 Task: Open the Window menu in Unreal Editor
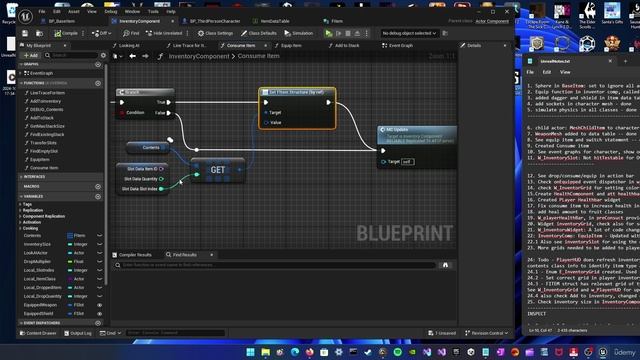click(x=132, y=11)
